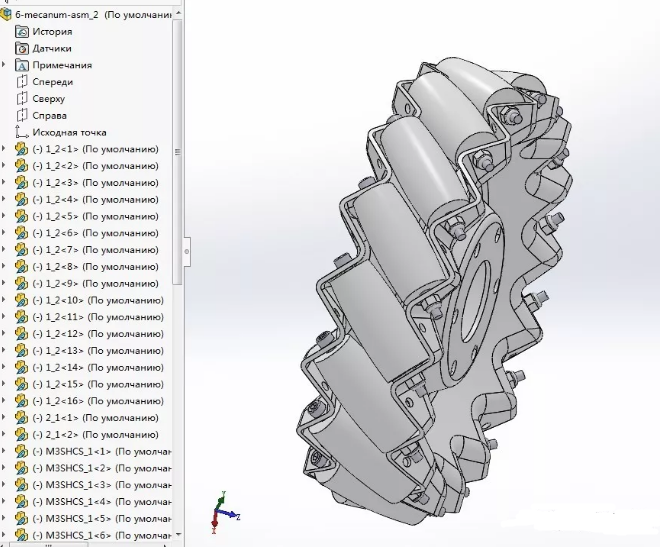The height and width of the screenshot is (547, 660).
Task: Select the 6-mecanum-asm_2 root text
Action: pos(93,15)
